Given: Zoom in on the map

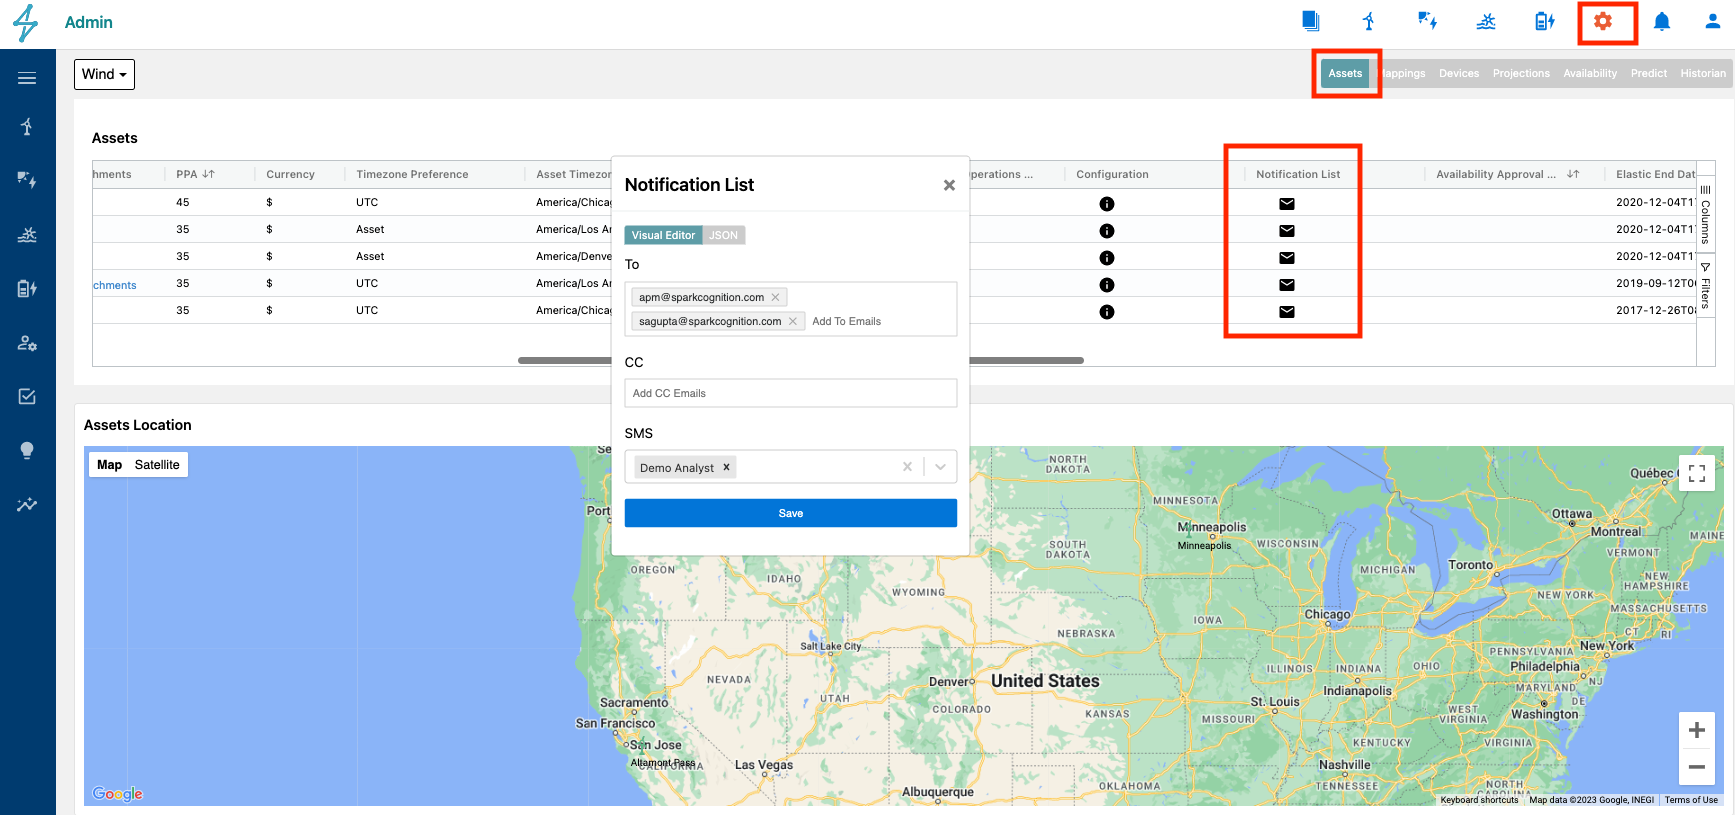Looking at the screenshot, I should point(1697,730).
